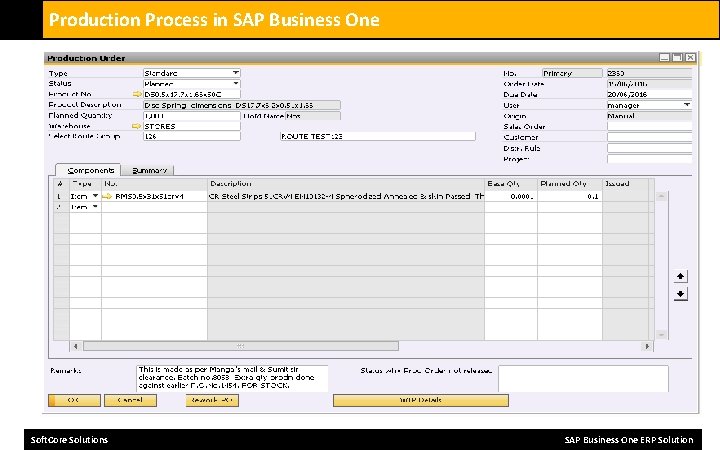Click the field showing ROUTE TEST123
This screenshot has width=720, height=450.
[377, 136]
